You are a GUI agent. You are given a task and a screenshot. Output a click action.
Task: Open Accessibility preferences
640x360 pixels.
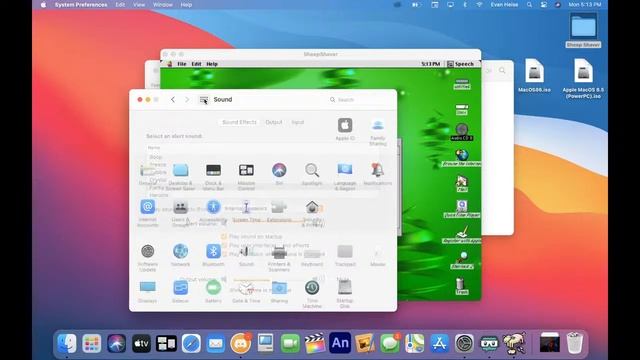213,211
